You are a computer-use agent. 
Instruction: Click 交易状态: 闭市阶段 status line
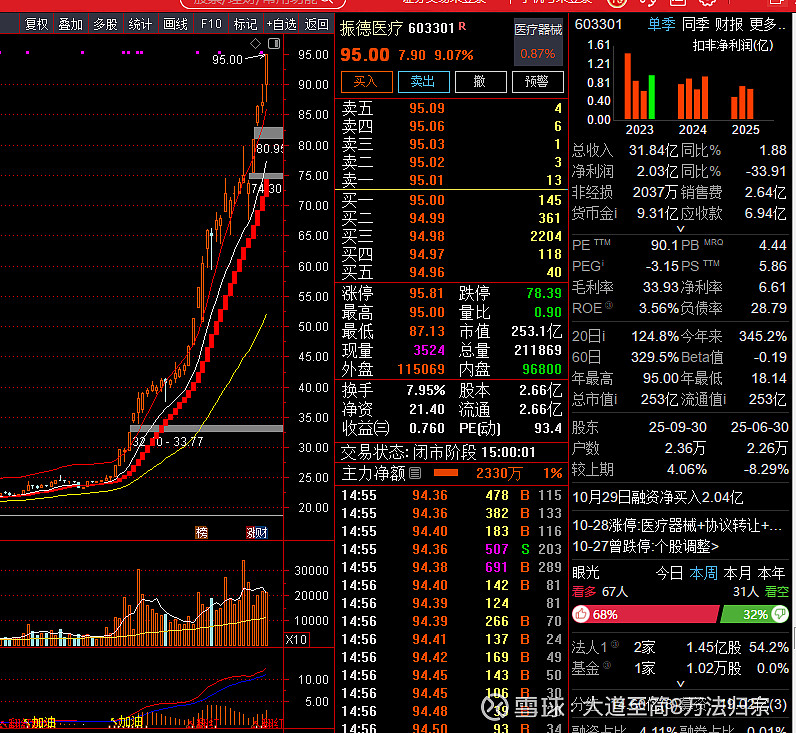(x=438, y=452)
